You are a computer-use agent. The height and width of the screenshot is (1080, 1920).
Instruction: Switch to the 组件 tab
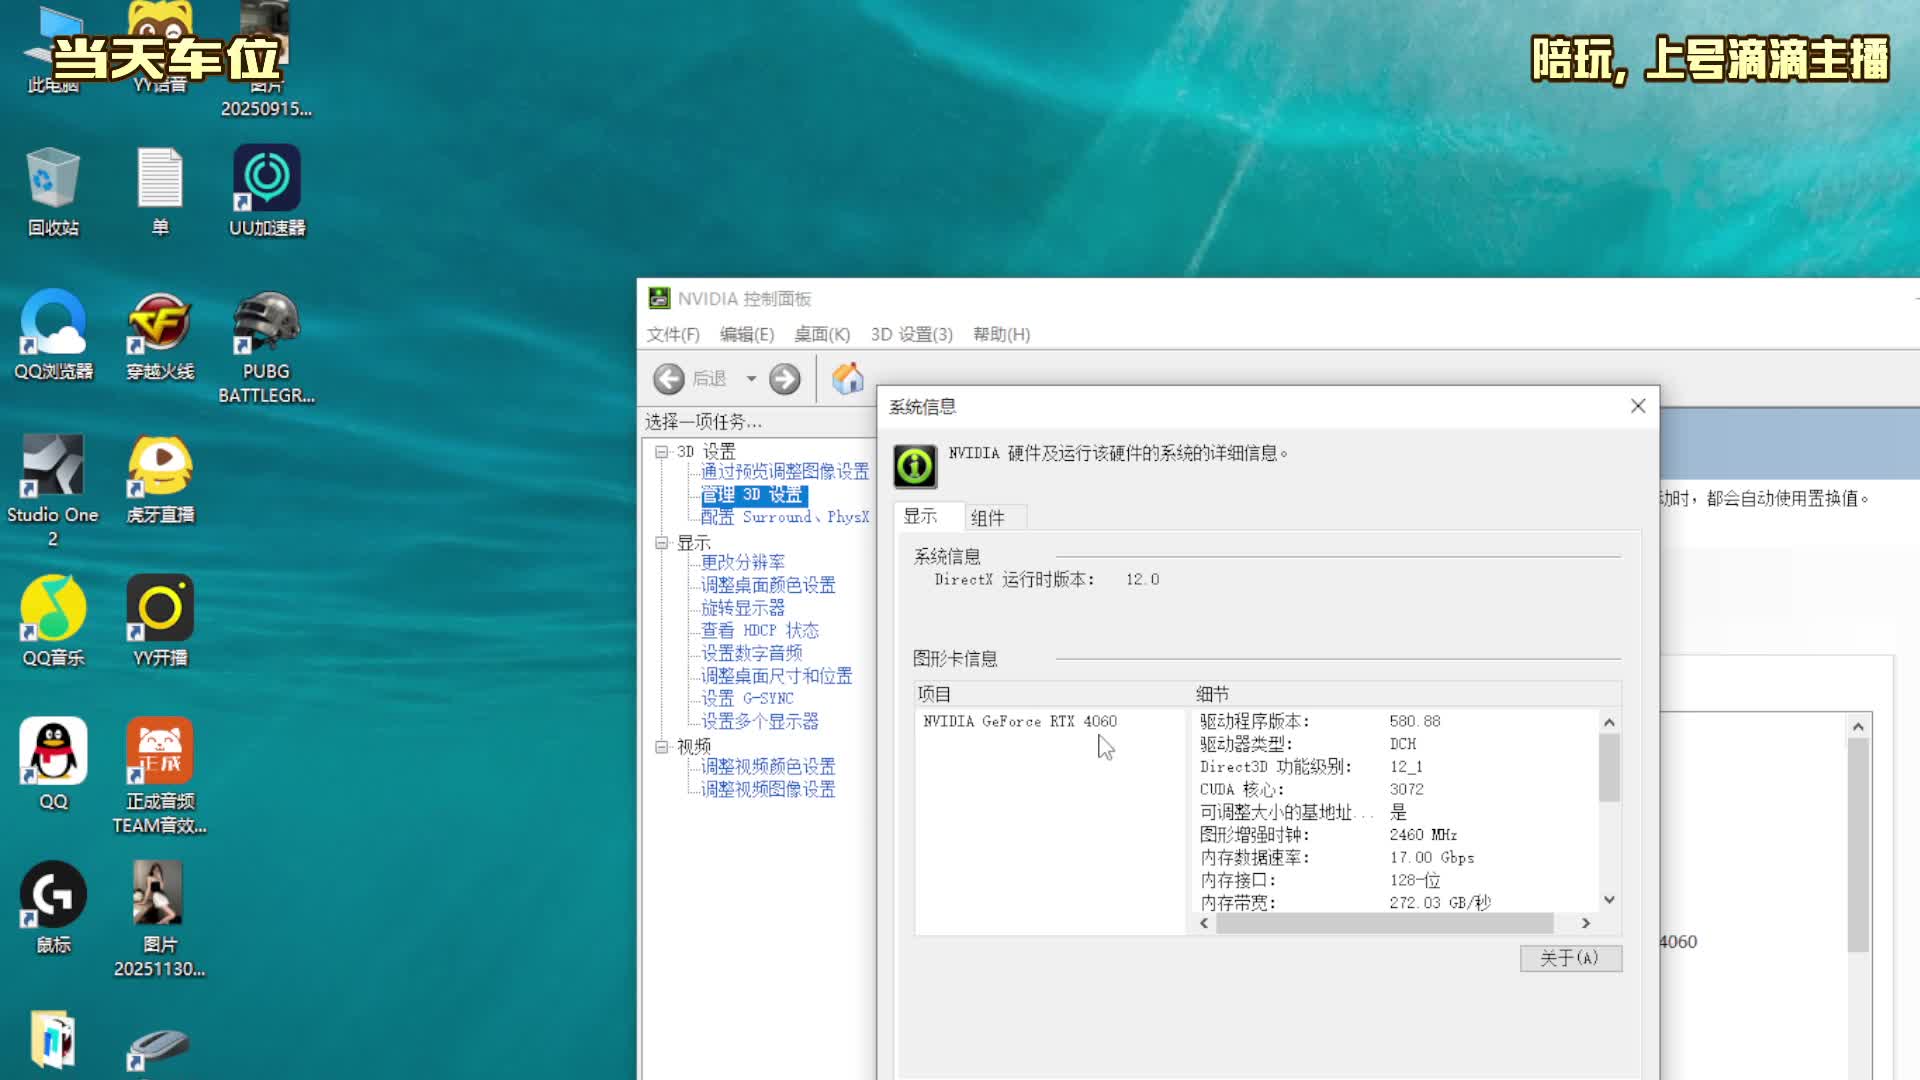[x=987, y=518]
